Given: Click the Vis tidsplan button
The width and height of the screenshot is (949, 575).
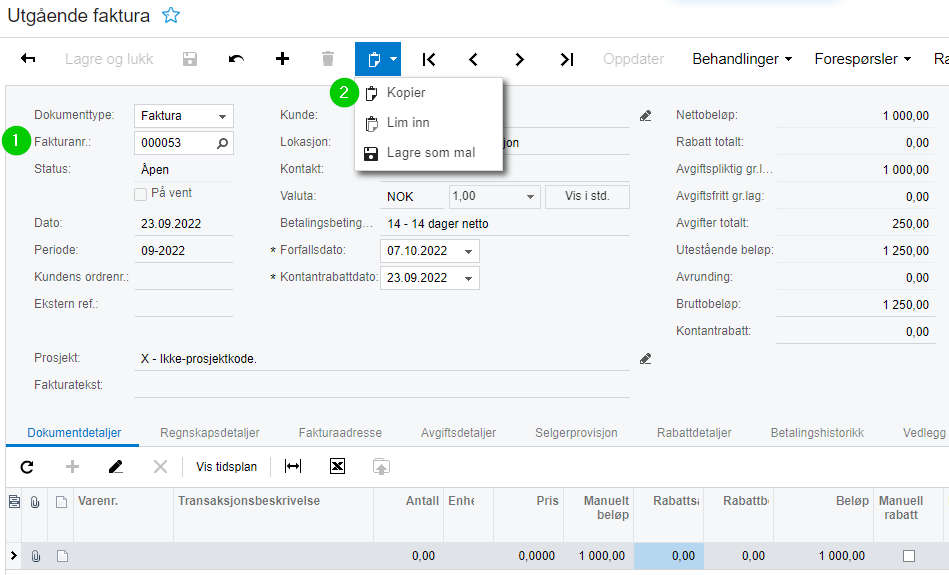Looking at the screenshot, I should point(226,467).
